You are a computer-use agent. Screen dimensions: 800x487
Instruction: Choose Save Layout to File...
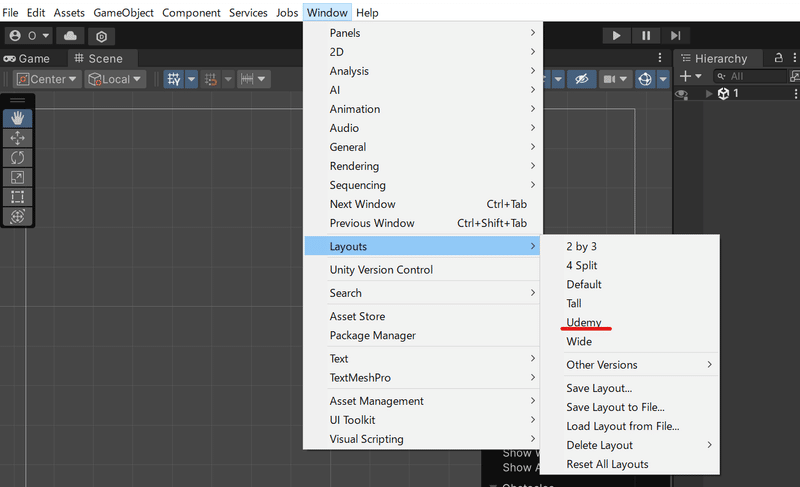[x=630, y=407]
